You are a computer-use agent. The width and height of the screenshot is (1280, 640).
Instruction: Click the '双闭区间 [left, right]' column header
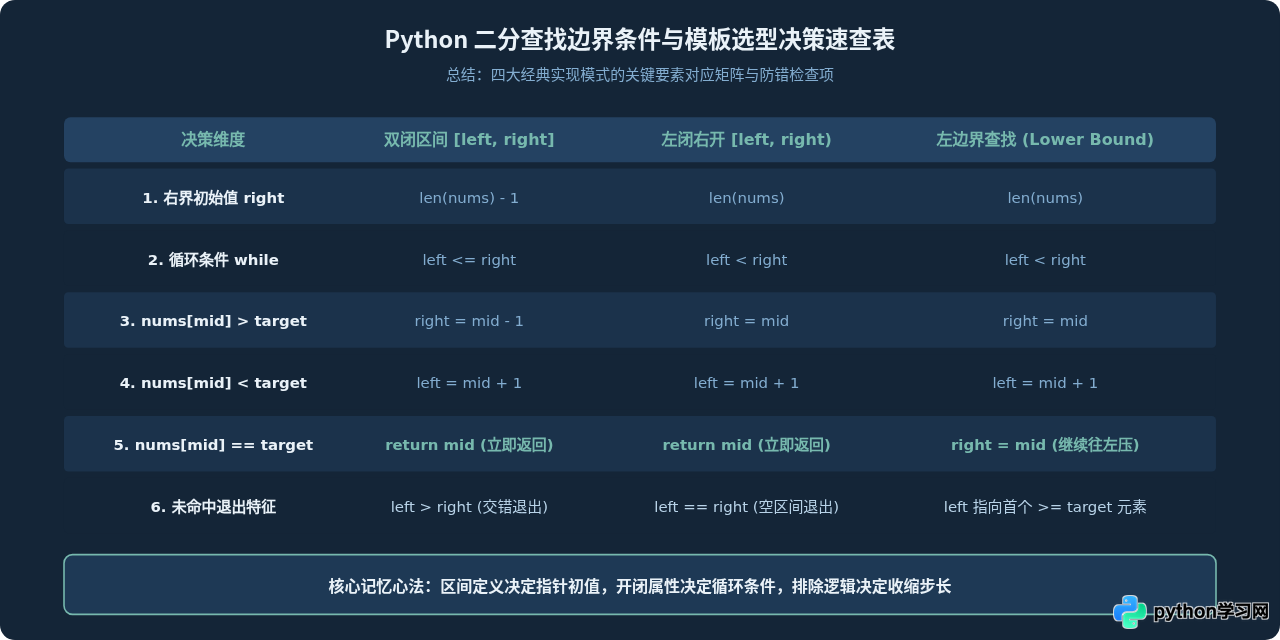click(x=469, y=140)
